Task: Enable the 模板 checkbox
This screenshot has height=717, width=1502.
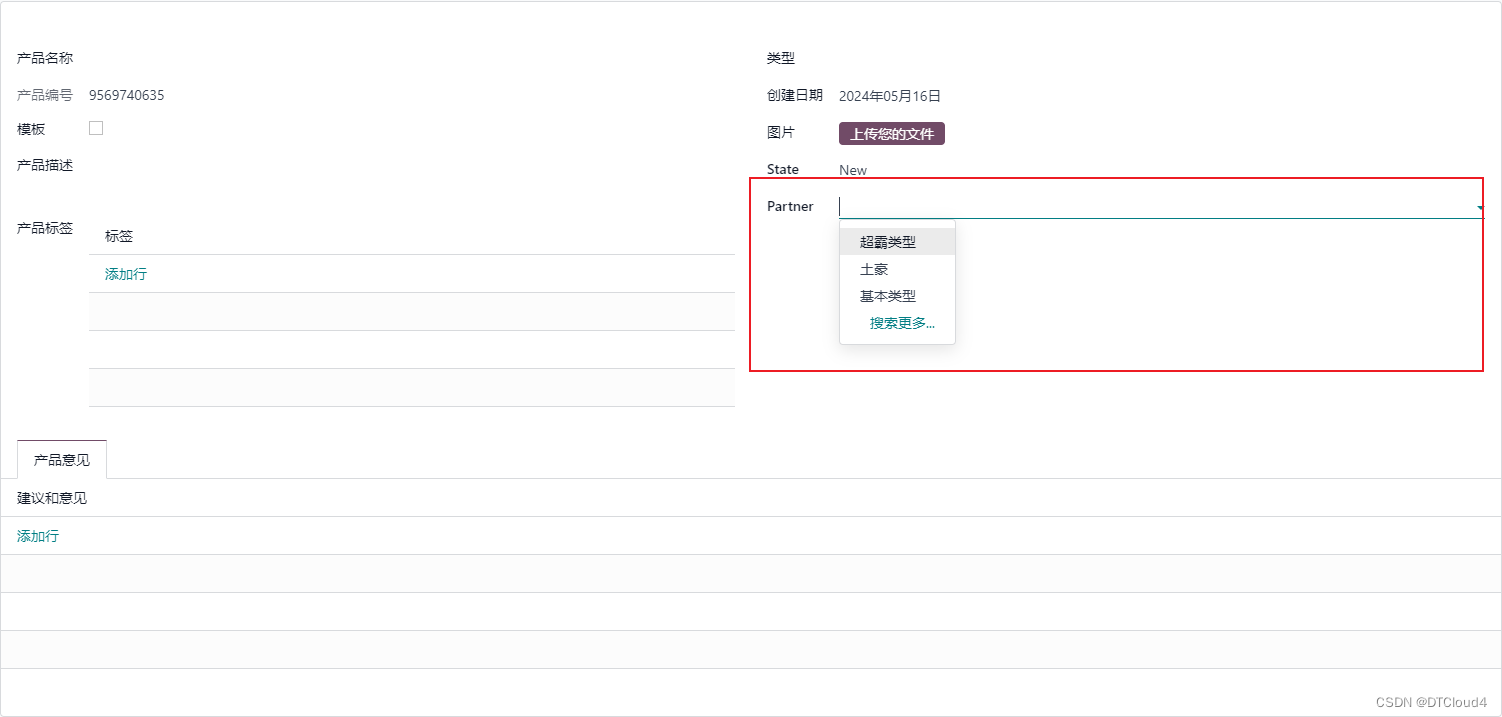Action: click(x=95, y=127)
